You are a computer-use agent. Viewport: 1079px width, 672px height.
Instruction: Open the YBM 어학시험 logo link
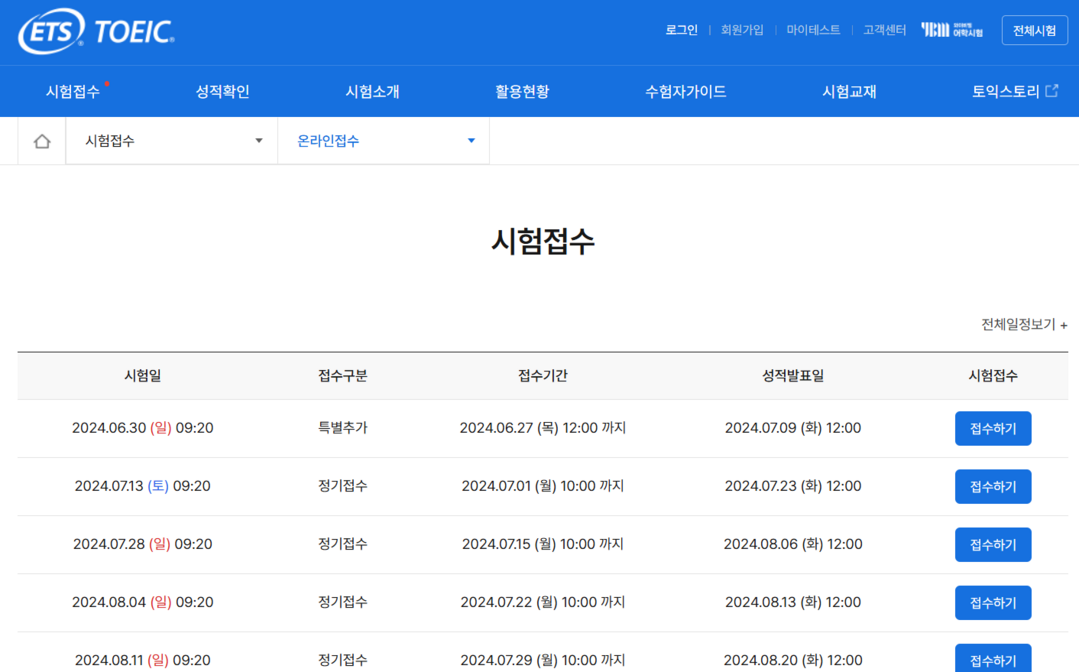pos(951,30)
